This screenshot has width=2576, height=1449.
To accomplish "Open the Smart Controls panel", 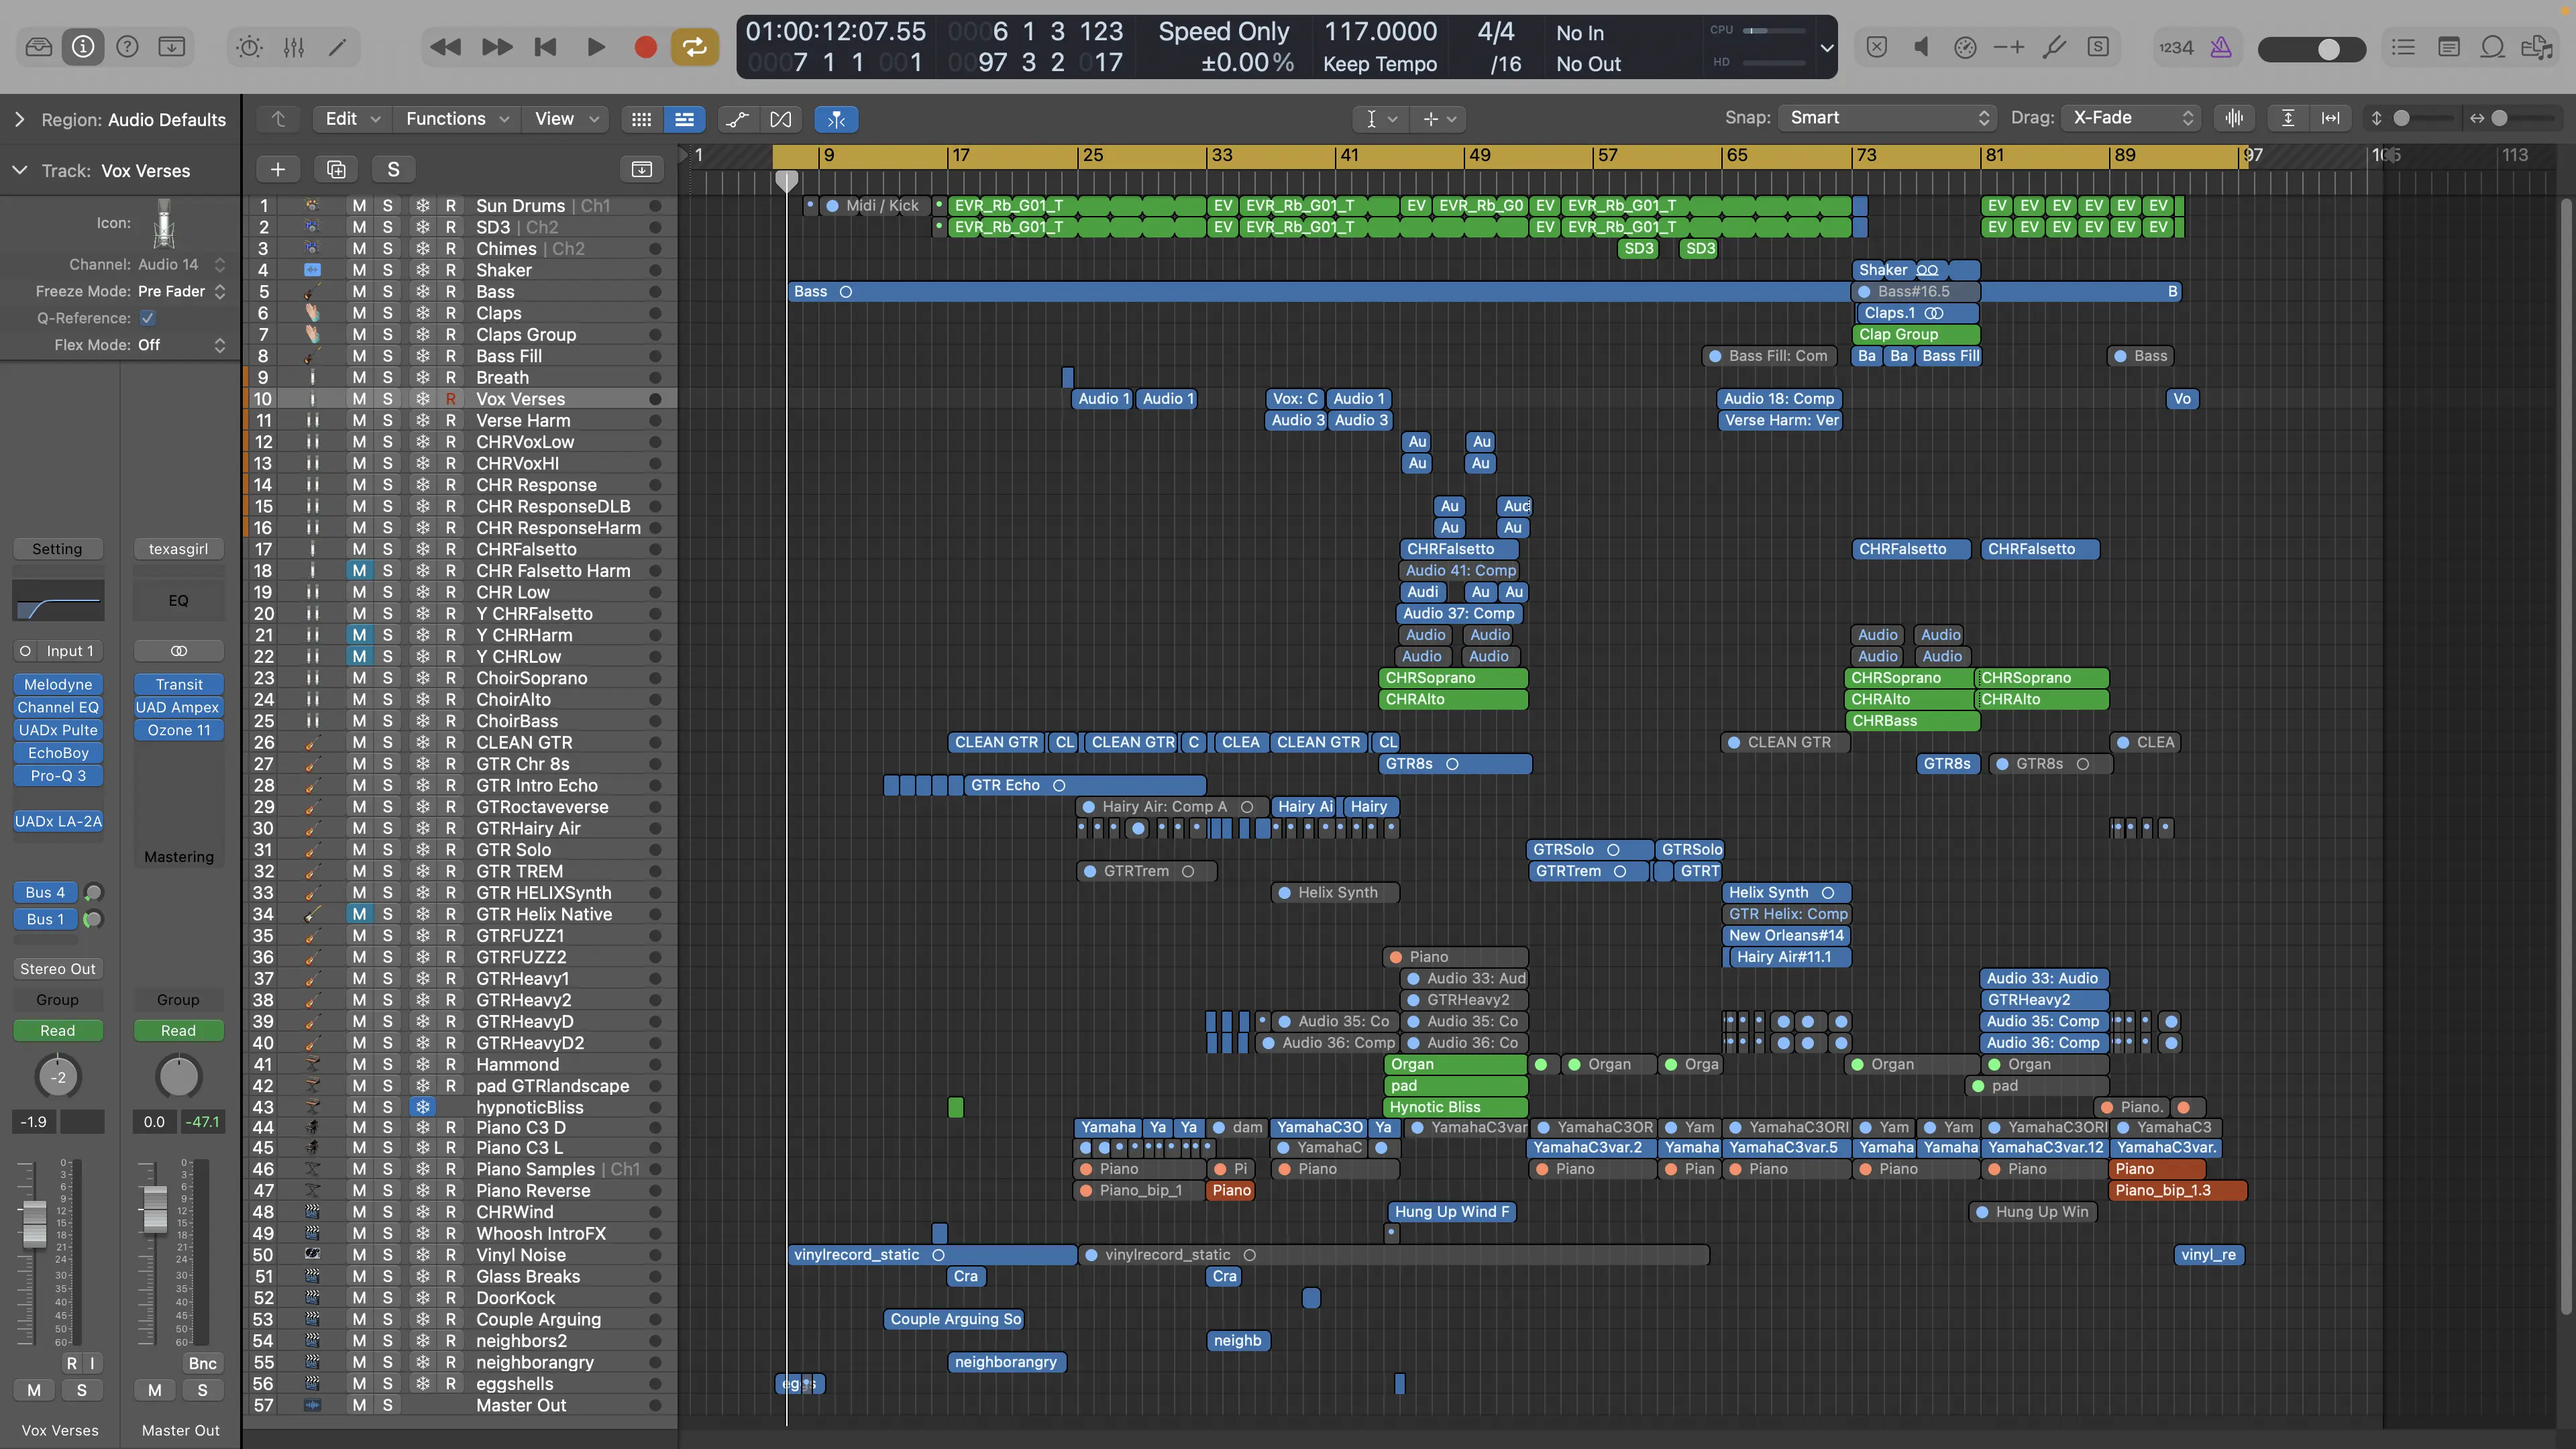I will click(249, 47).
